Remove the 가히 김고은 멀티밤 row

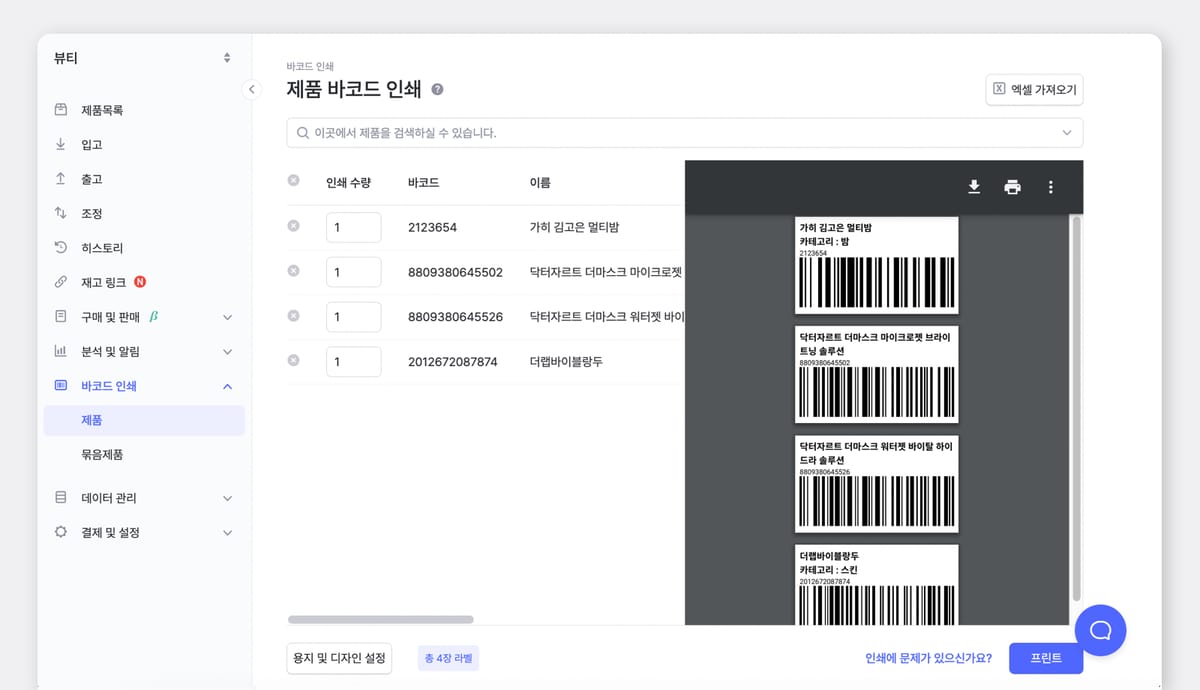293,227
